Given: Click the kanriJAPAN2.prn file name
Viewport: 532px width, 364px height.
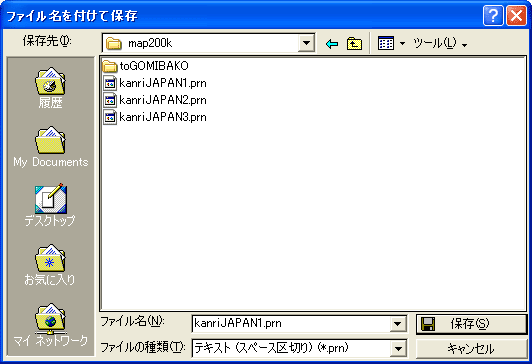Looking at the screenshot, I should (163, 100).
